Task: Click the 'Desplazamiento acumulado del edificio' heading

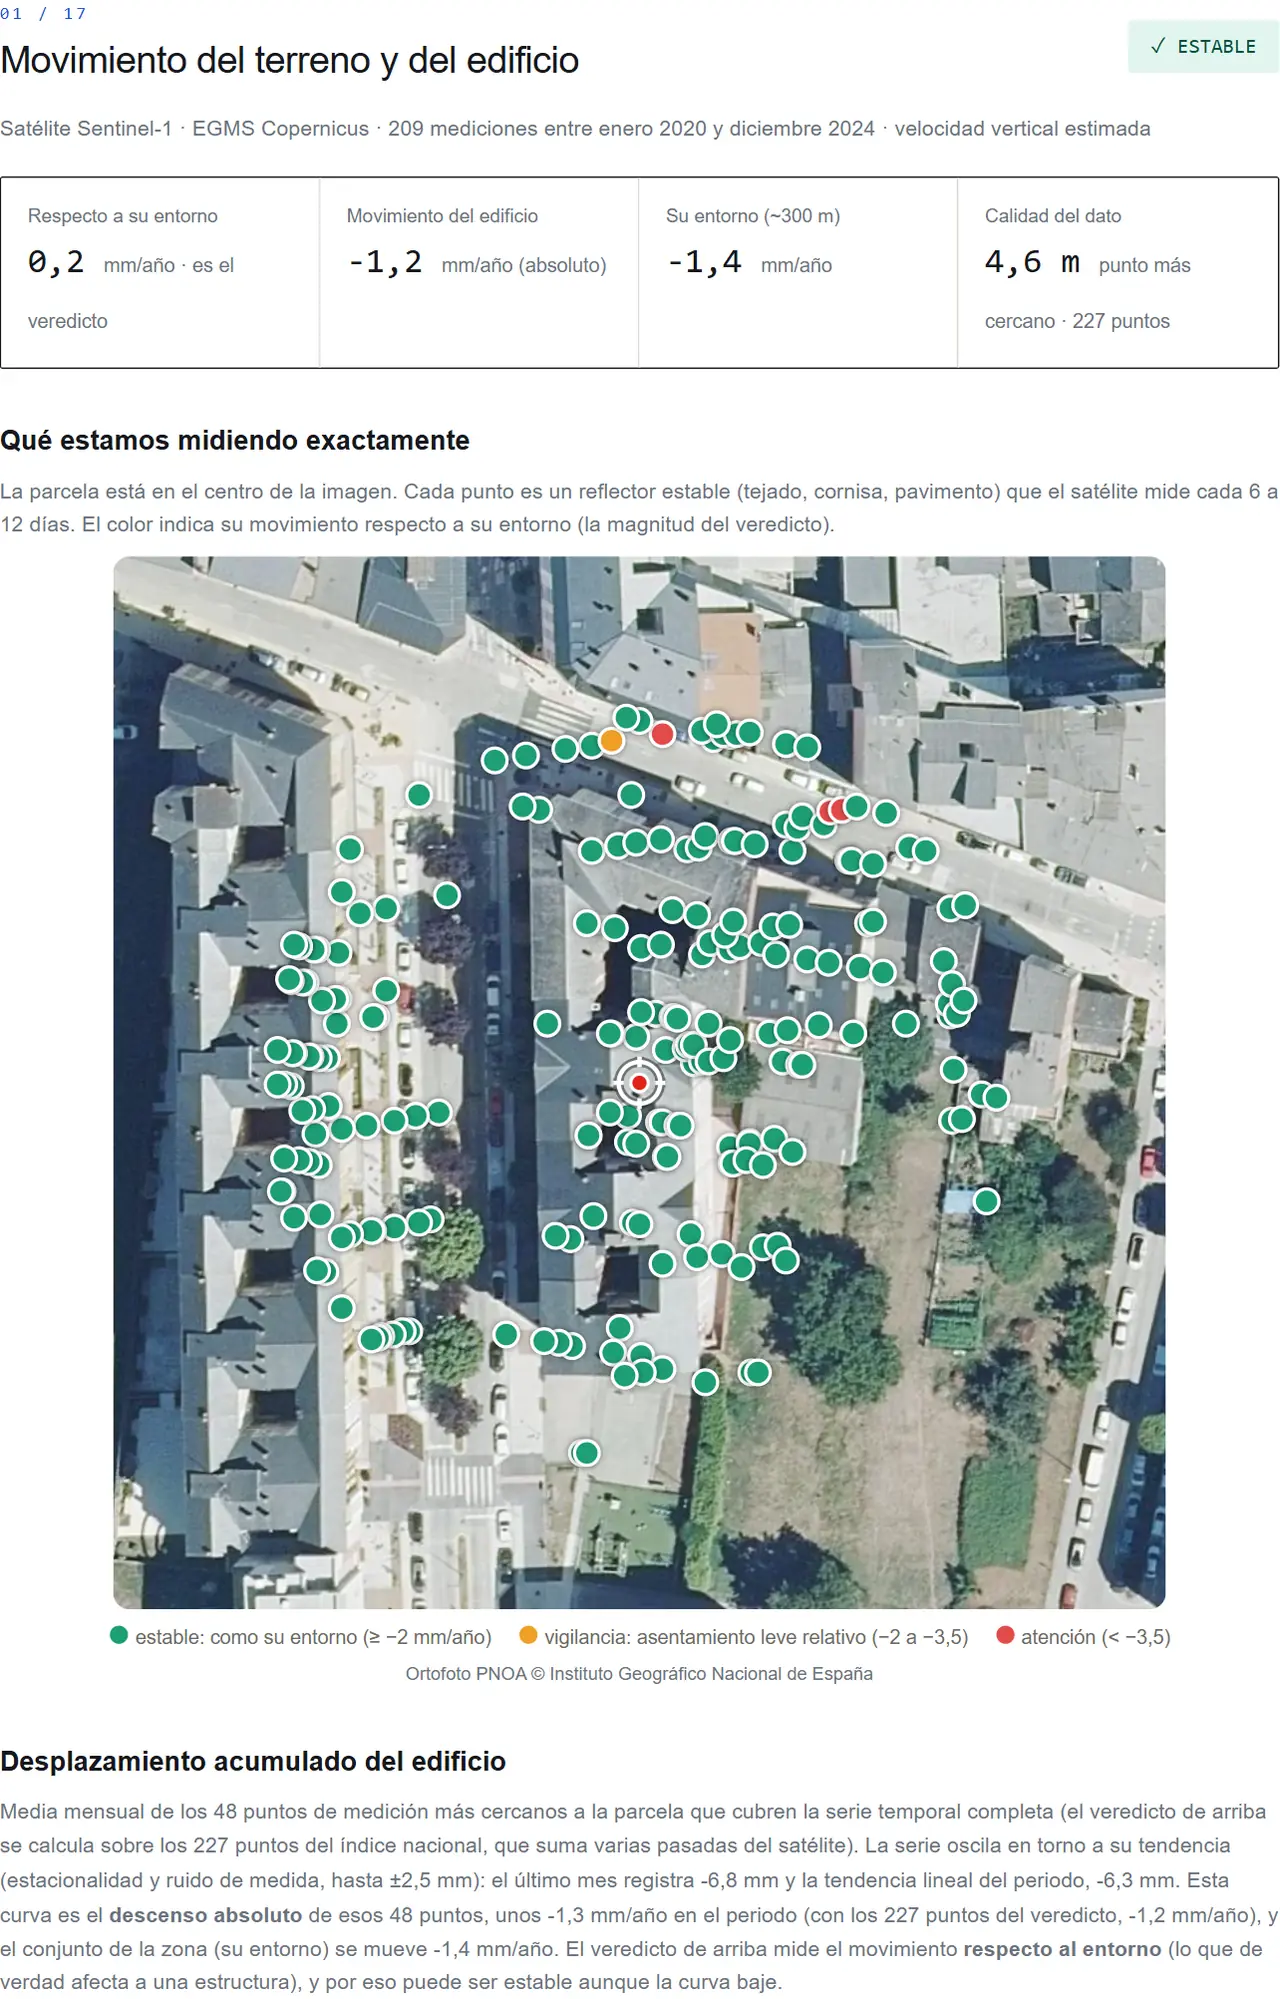Action: click(x=253, y=1761)
